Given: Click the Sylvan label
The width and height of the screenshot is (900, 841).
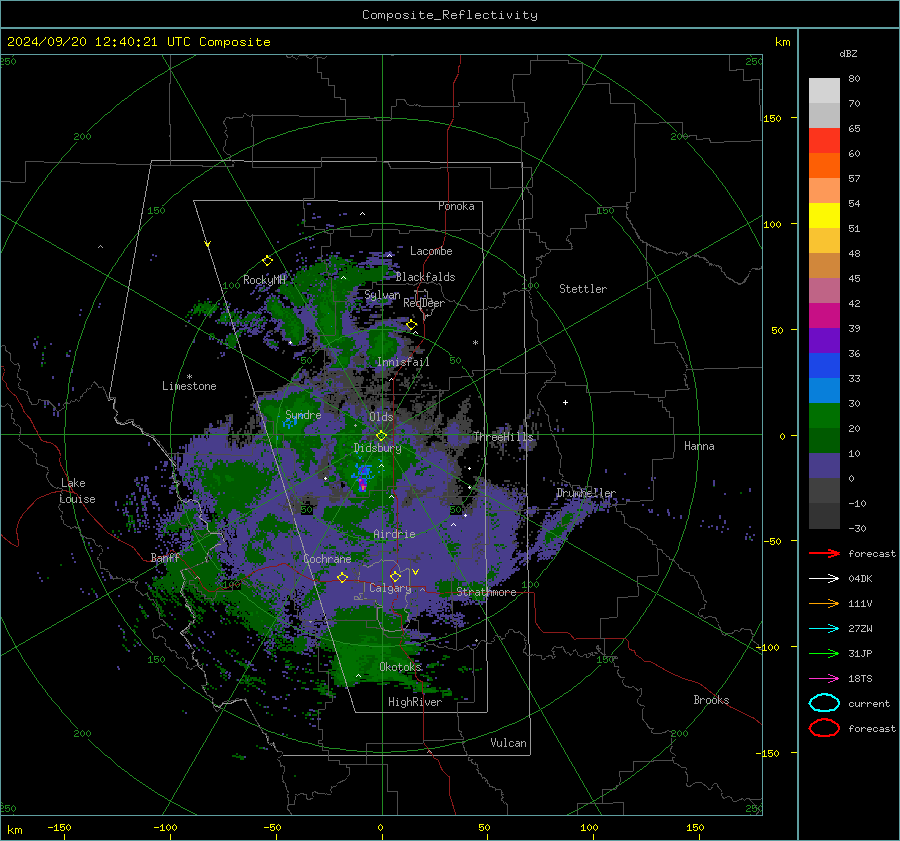Looking at the screenshot, I should [x=382, y=295].
